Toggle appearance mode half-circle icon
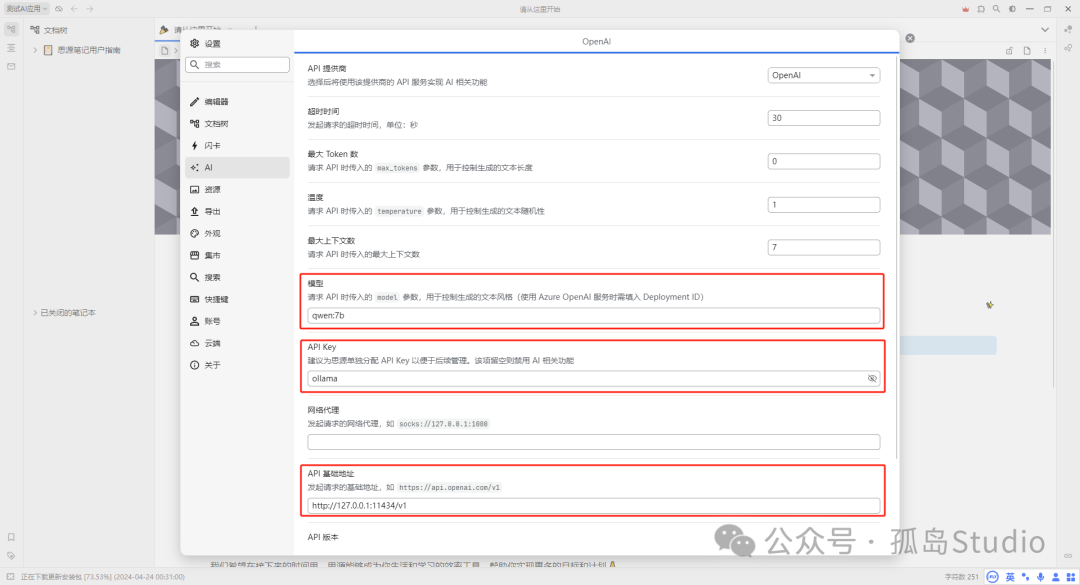Screen dimensions: 1080x585 1012,9
